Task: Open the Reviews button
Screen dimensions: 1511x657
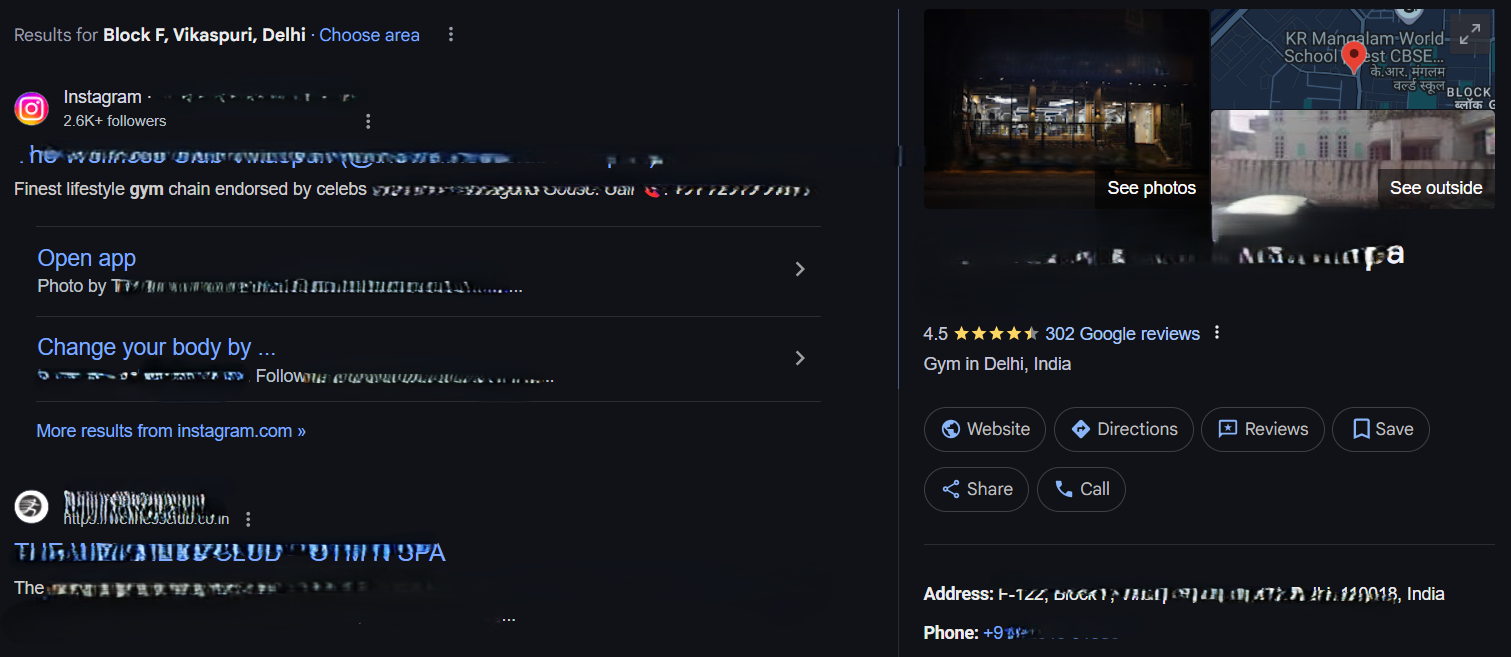Action: click(1263, 429)
